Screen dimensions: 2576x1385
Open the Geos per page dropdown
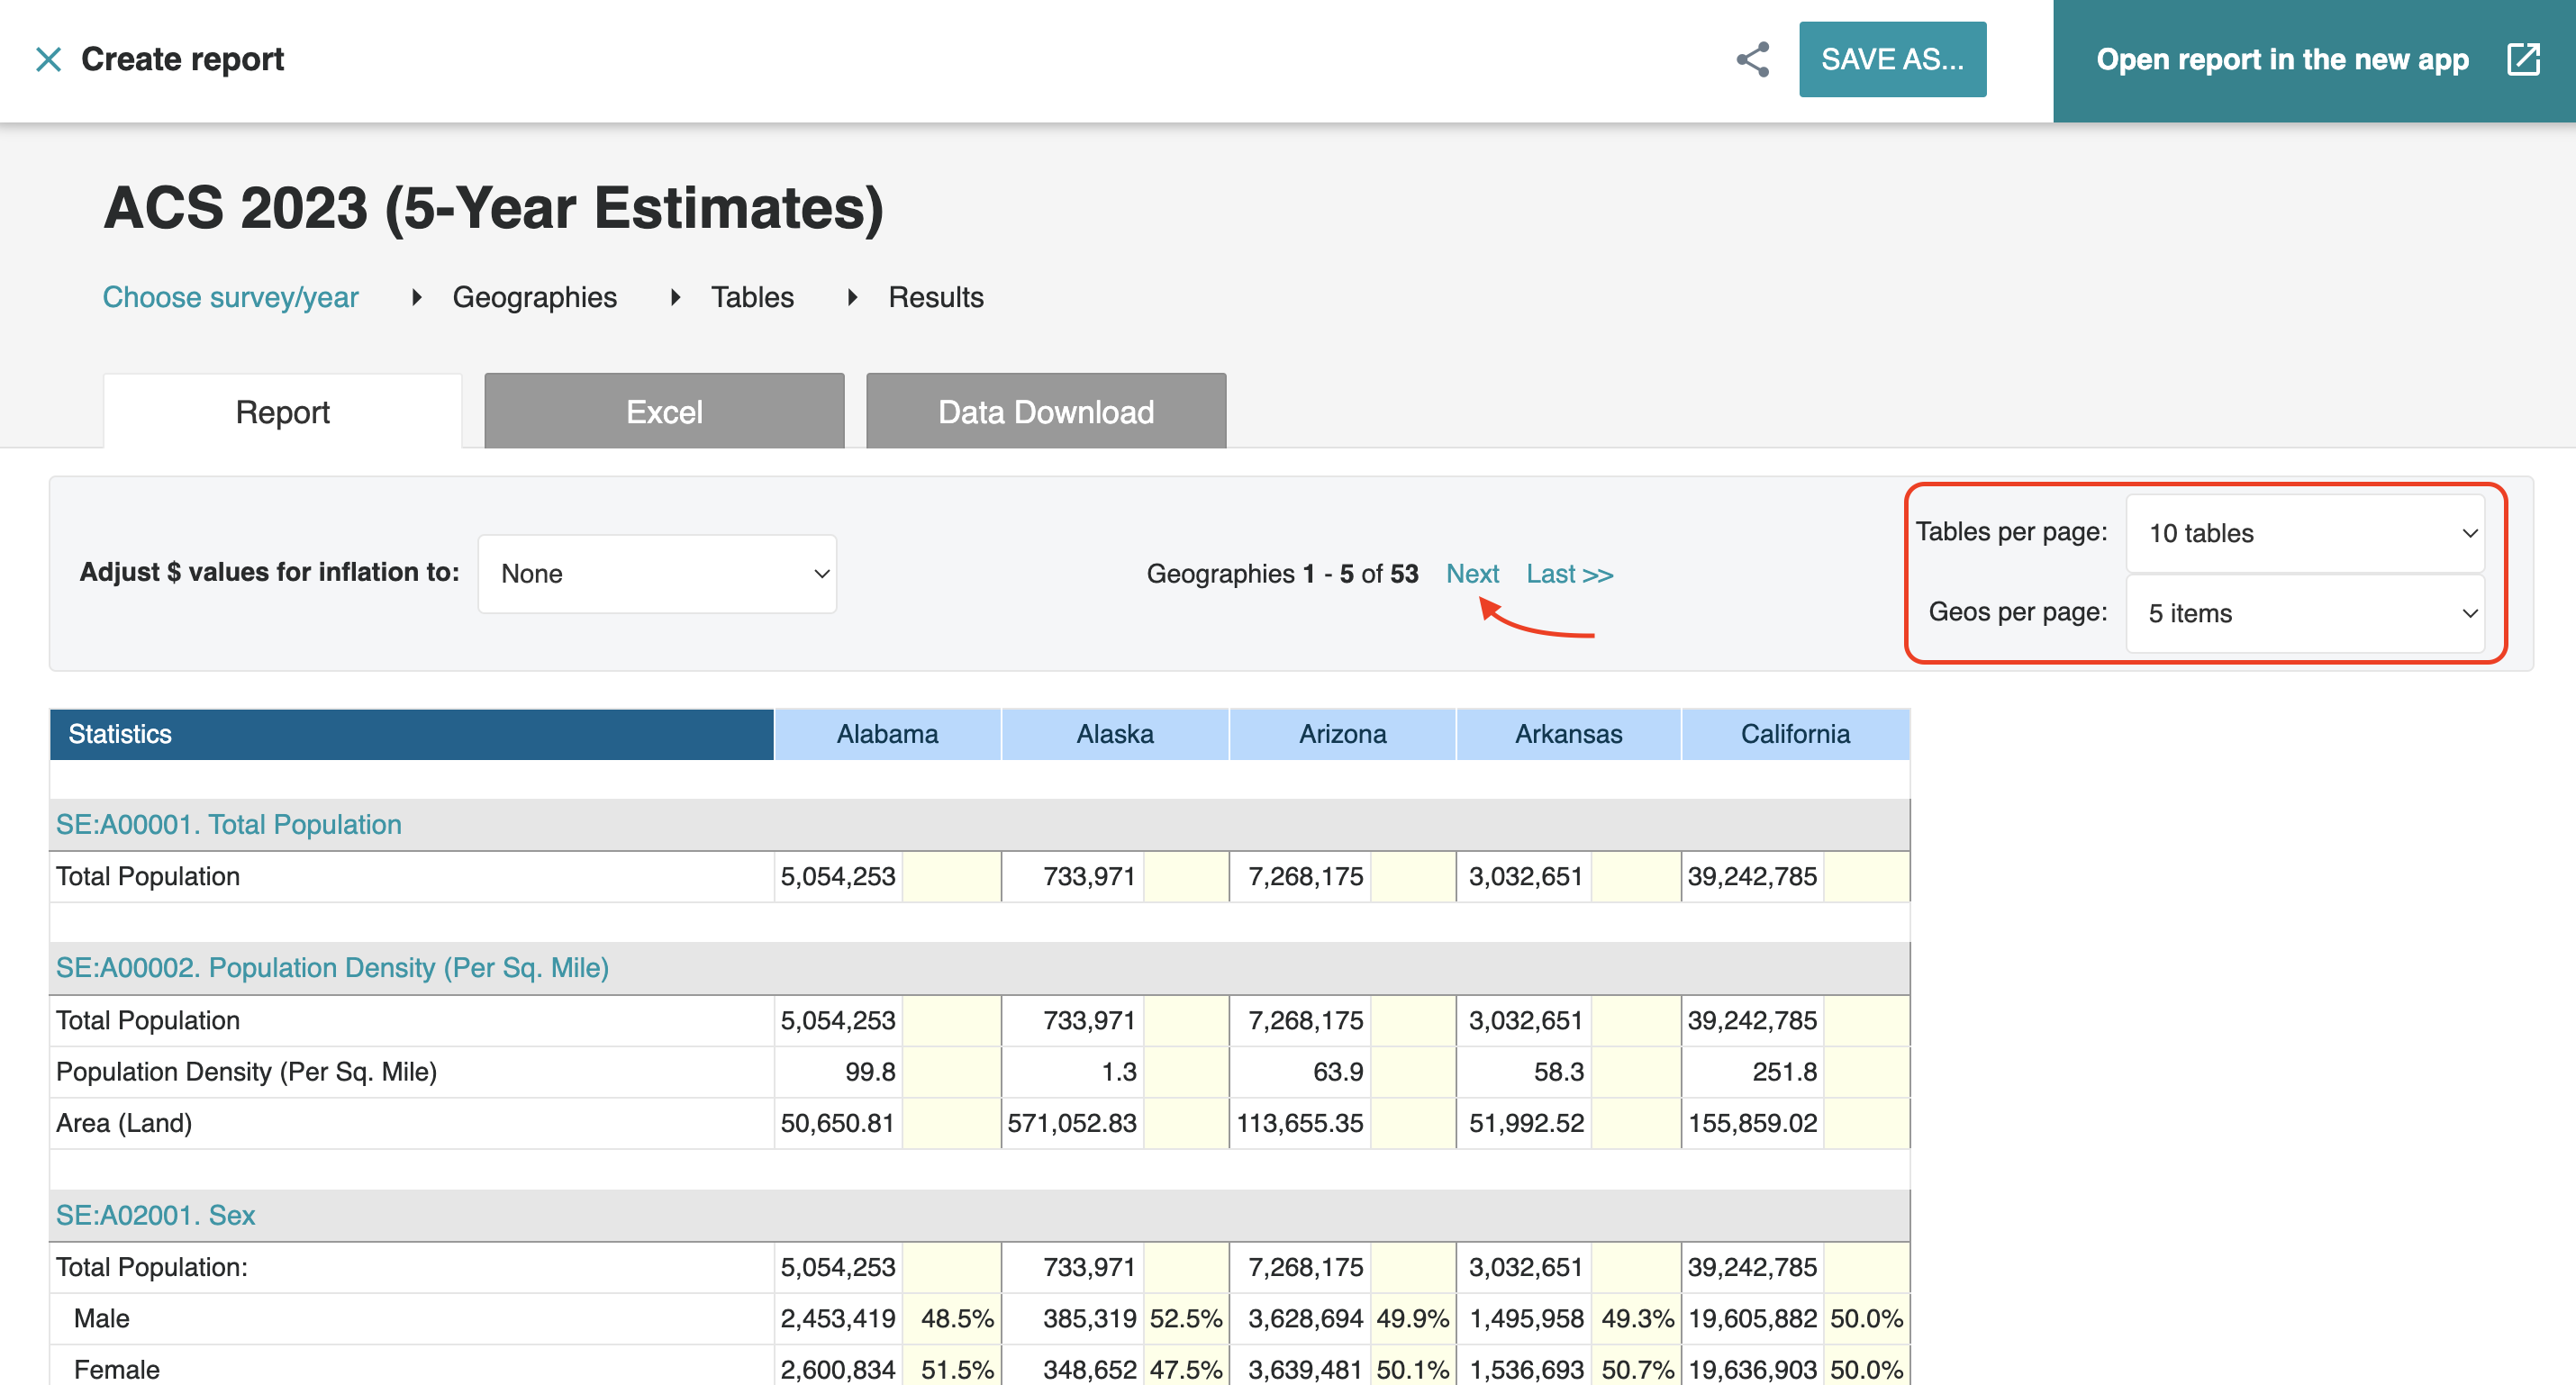click(x=2304, y=613)
